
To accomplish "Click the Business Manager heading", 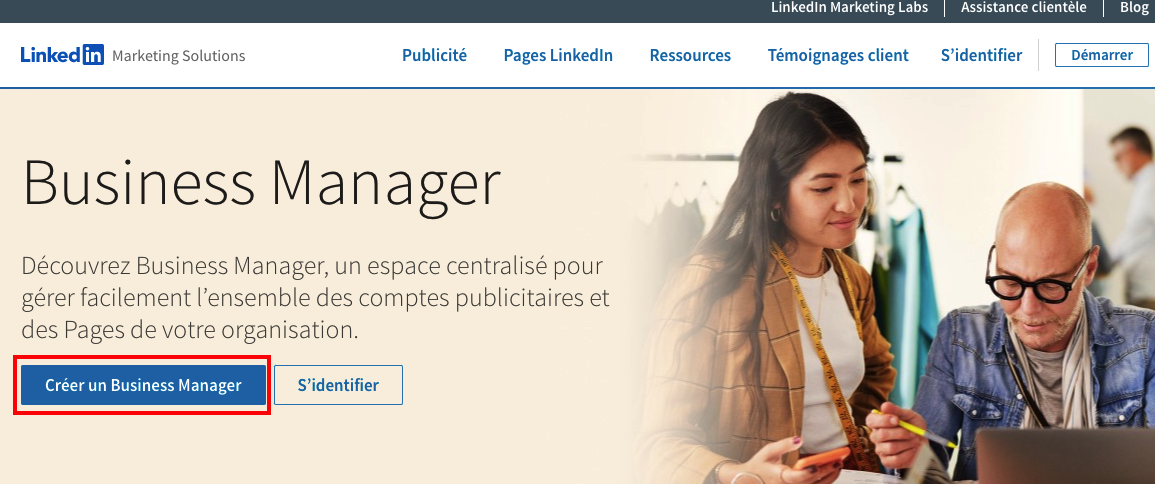I will (x=261, y=181).
